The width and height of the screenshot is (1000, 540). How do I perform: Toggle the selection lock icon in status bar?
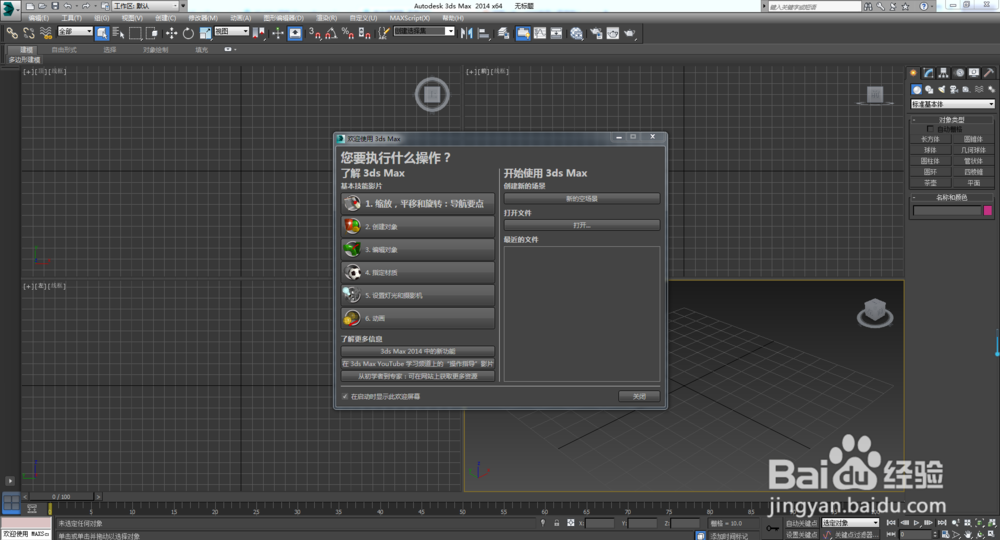click(556, 523)
